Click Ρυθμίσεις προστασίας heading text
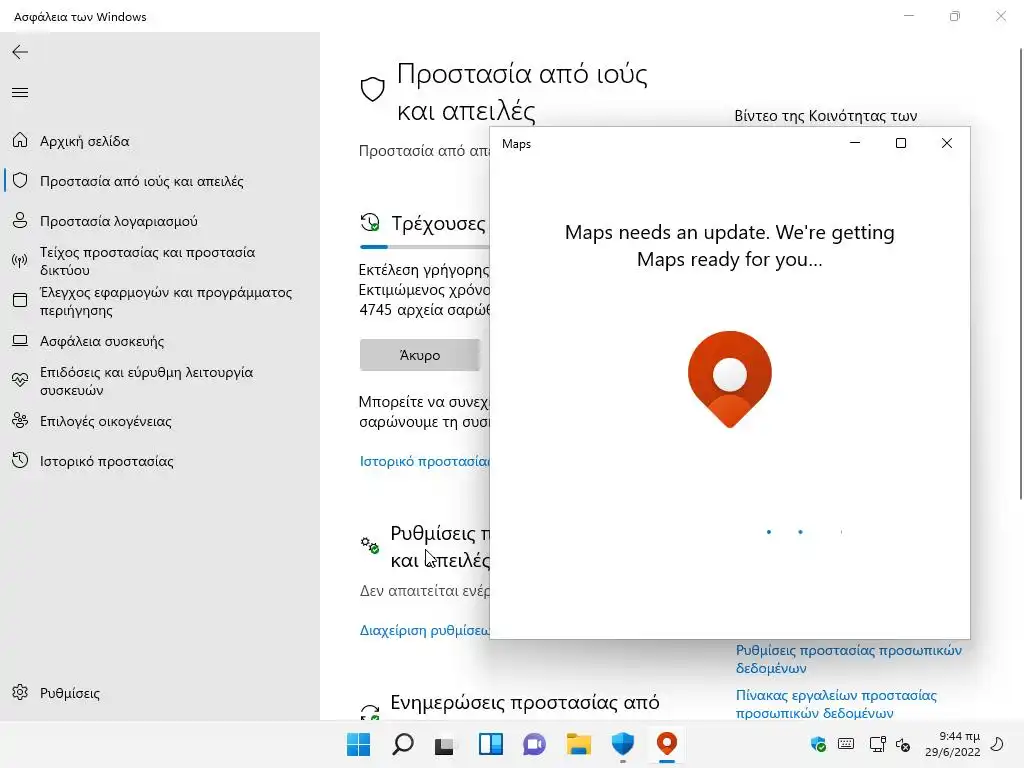Viewport: 1024px width, 768px height. 440,547
